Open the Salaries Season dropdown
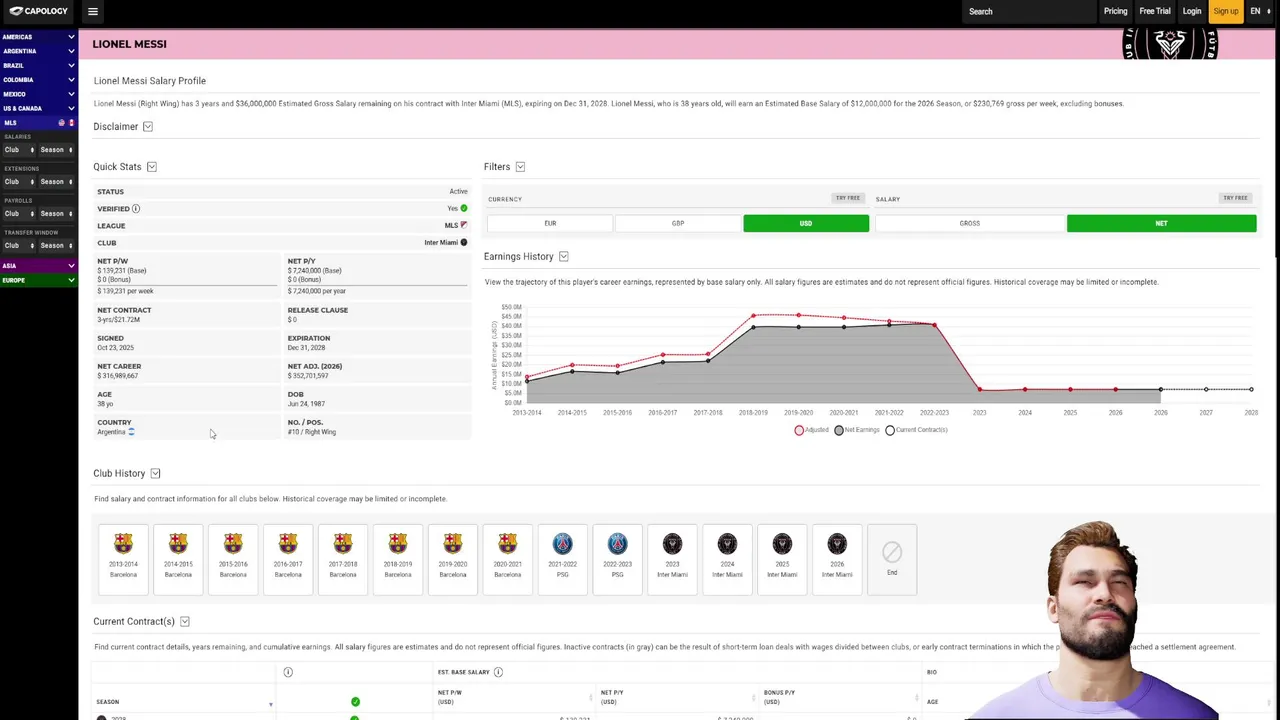The height and width of the screenshot is (720, 1280). [x=57, y=150]
